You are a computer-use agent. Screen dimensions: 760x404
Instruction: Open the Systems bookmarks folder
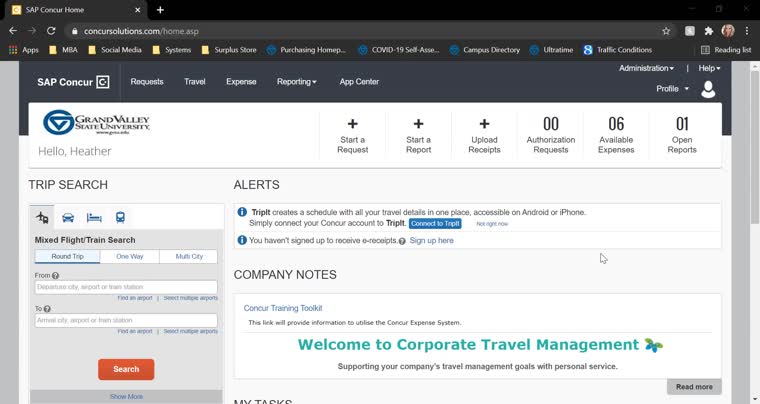tap(172, 49)
